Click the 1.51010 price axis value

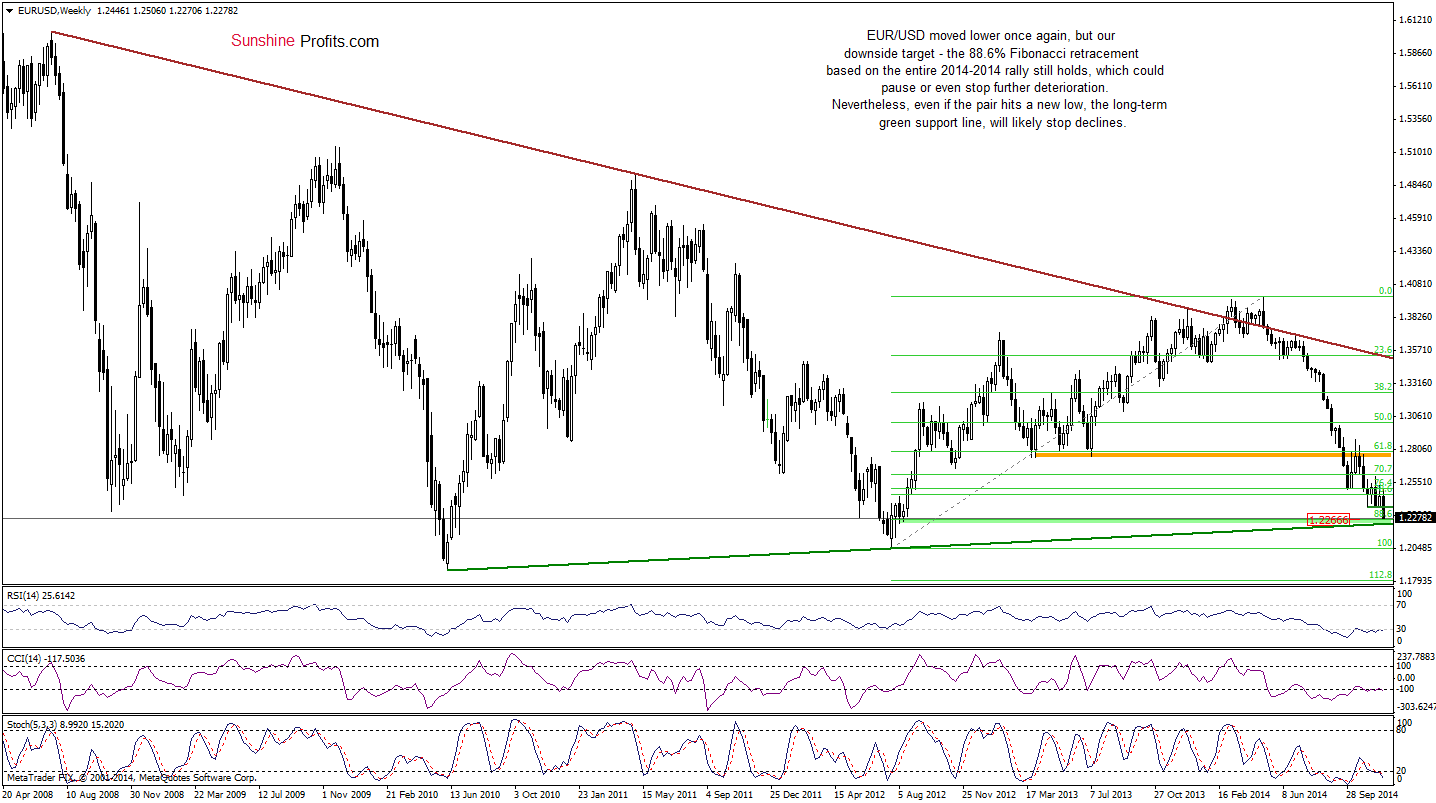coord(1415,152)
